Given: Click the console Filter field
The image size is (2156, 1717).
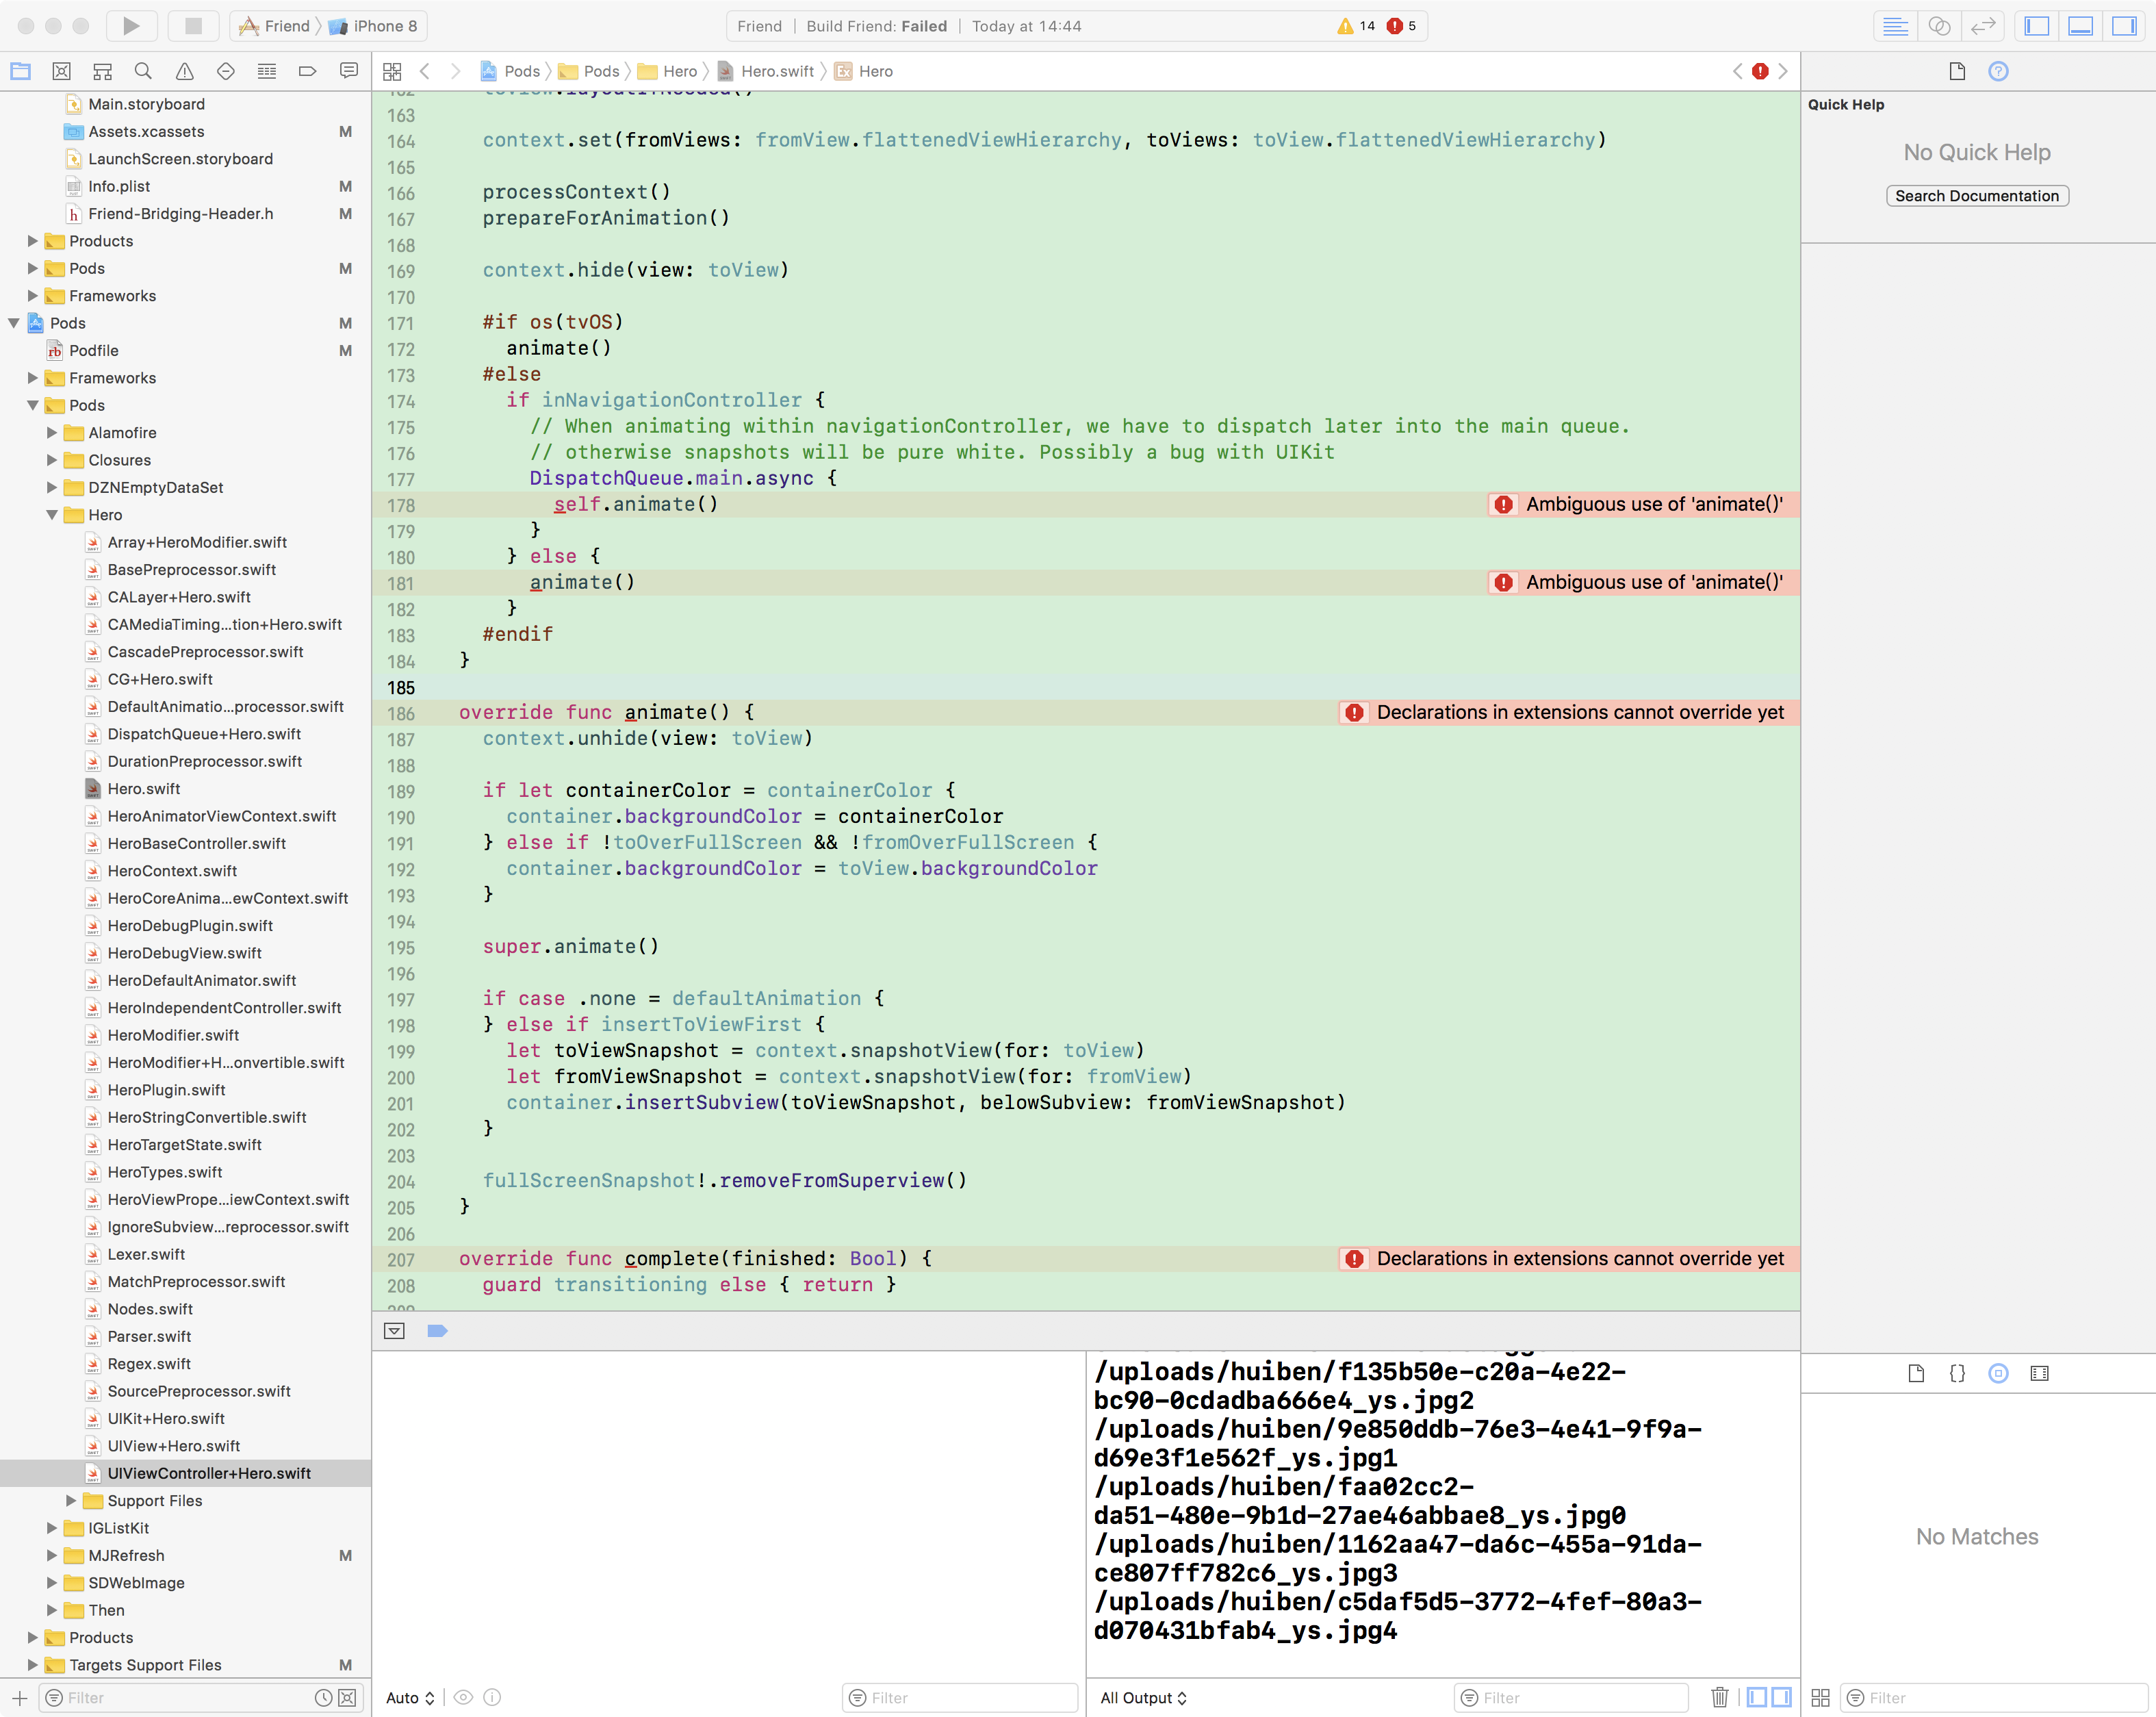Looking at the screenshot, I should (x=1570, y=1698).
